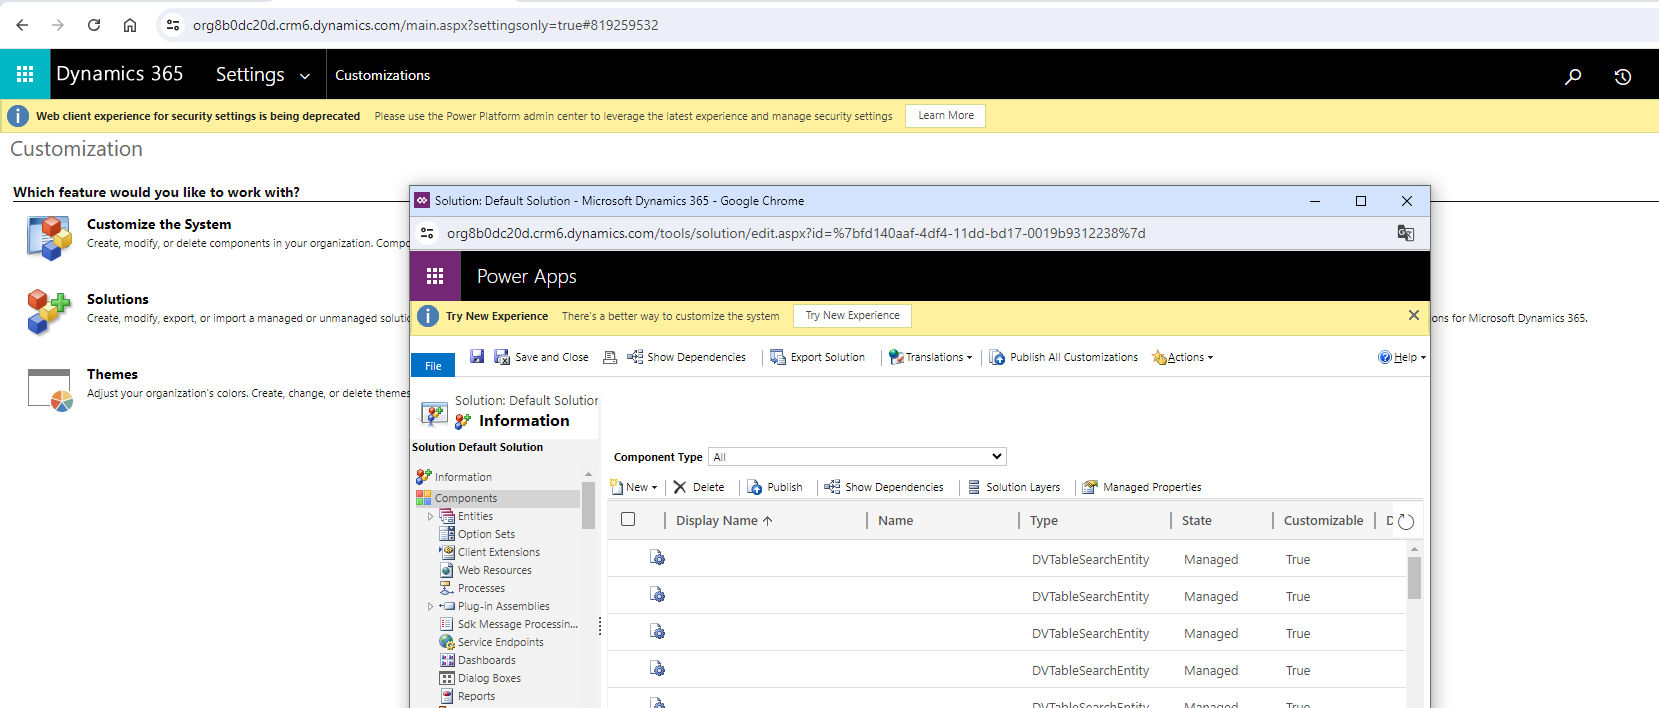Click Export Solution
The image size is (1659, 708).
coord(817,357)
